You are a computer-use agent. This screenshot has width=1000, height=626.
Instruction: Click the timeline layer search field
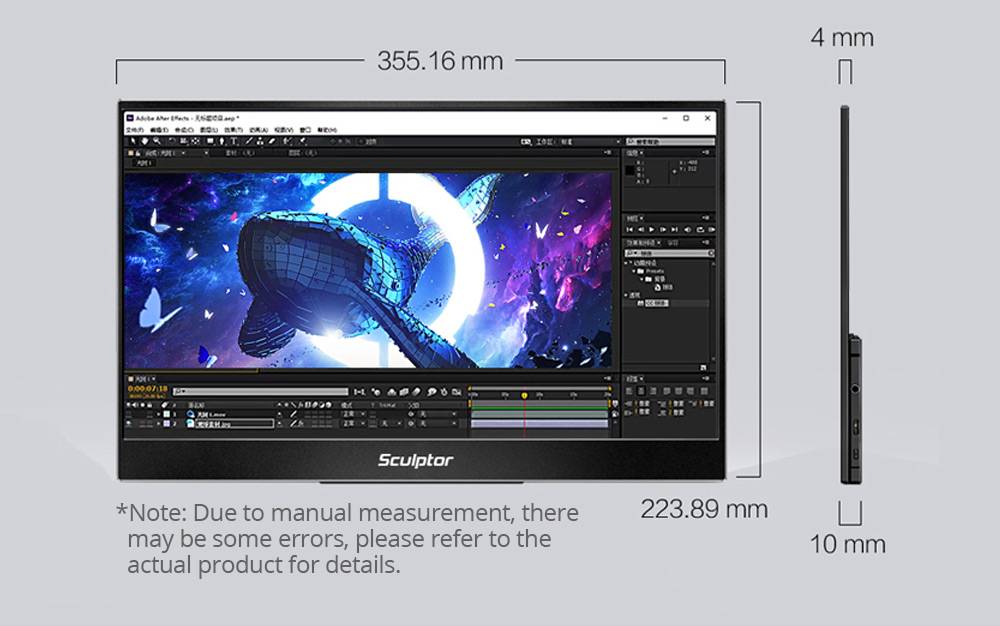[x=260, y=392]
